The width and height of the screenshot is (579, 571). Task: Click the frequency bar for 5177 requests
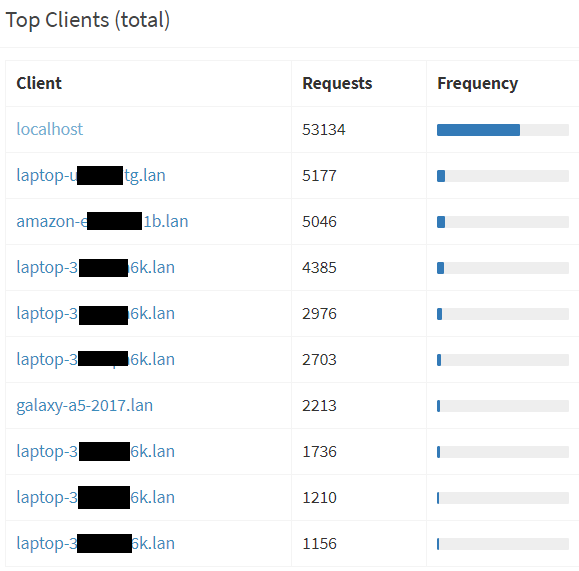click(503, 176)
